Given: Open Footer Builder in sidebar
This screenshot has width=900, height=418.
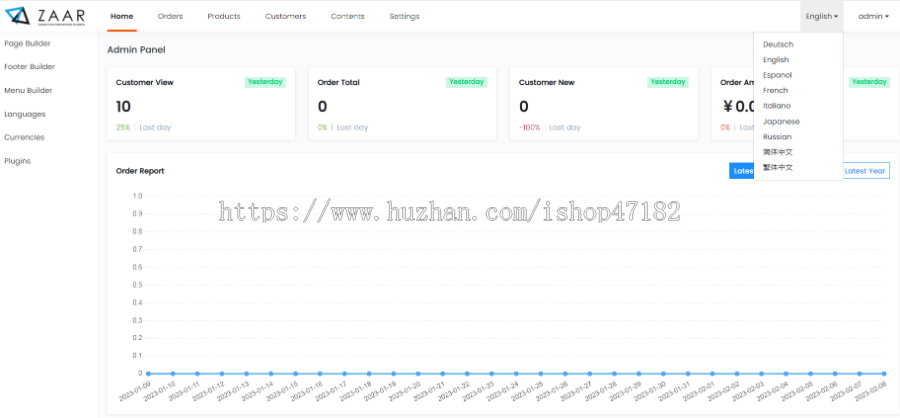Looking at the screenshot, I should [x=30, y=67].
